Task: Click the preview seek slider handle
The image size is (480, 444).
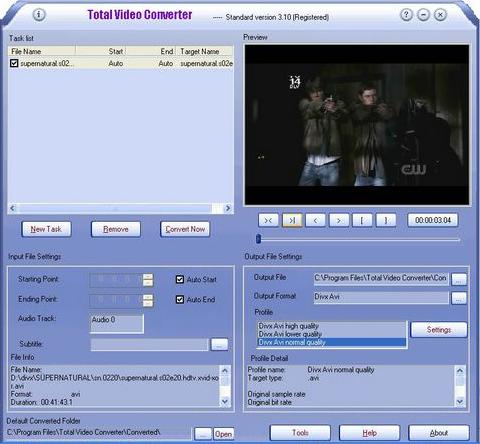Action: click(258, 239)
